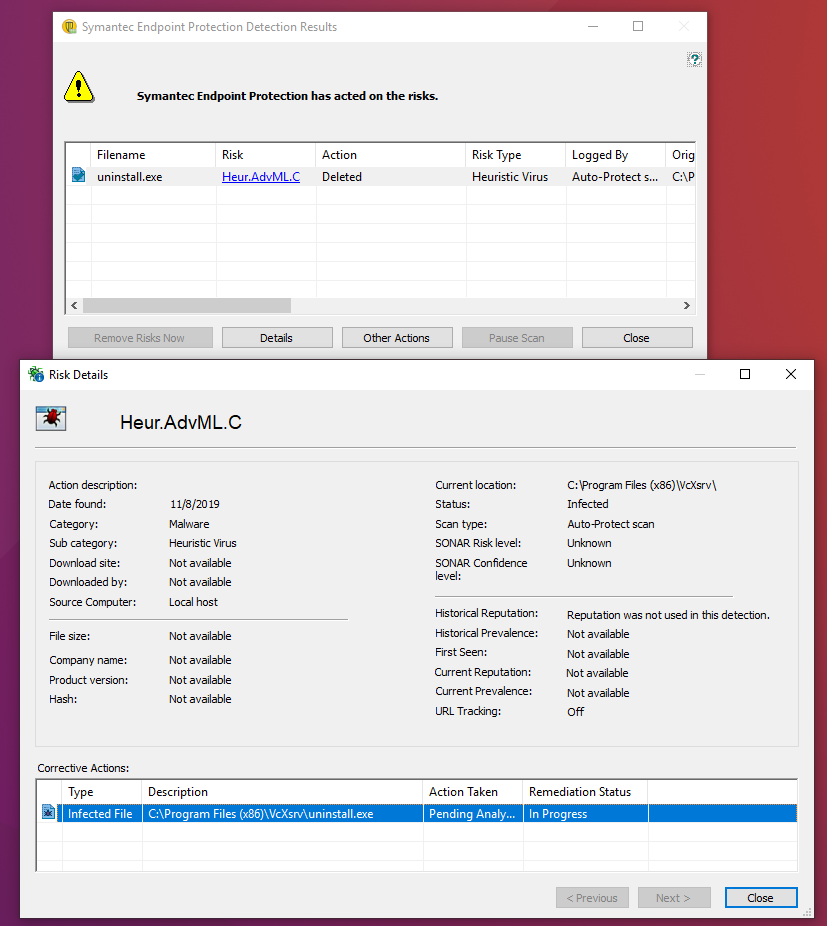Click the Filename column header
Image resolution: width=827 pixels, height=926 pixels.
coord(153,155)
